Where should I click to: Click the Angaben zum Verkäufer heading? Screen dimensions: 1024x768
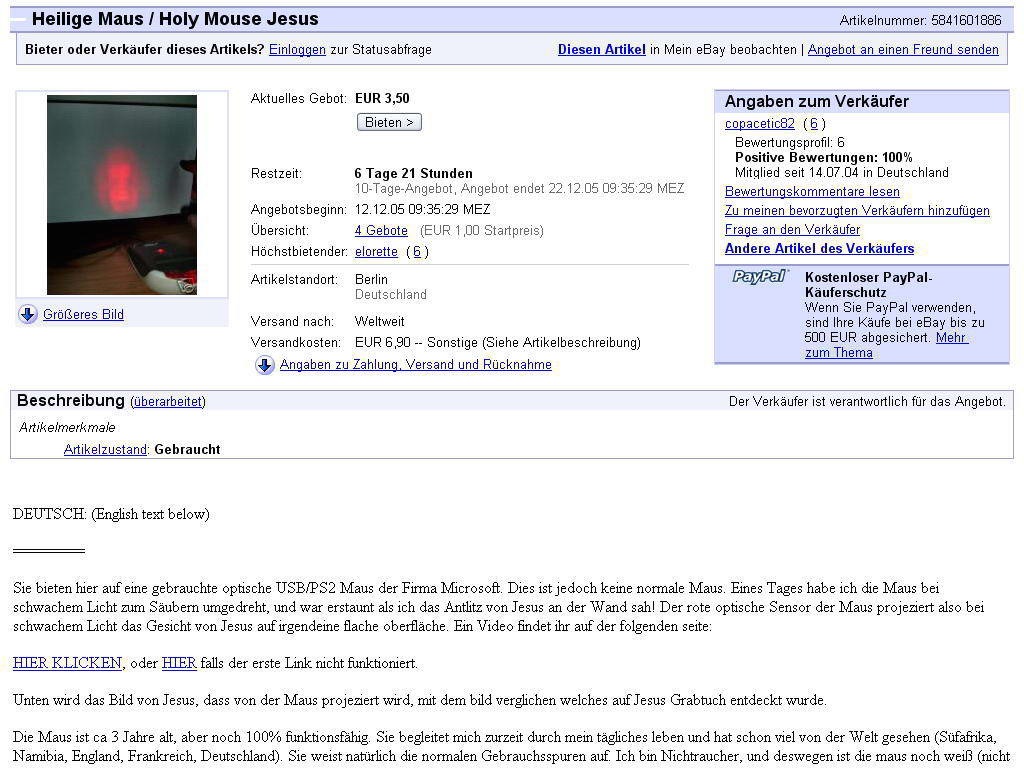(816, 101)
